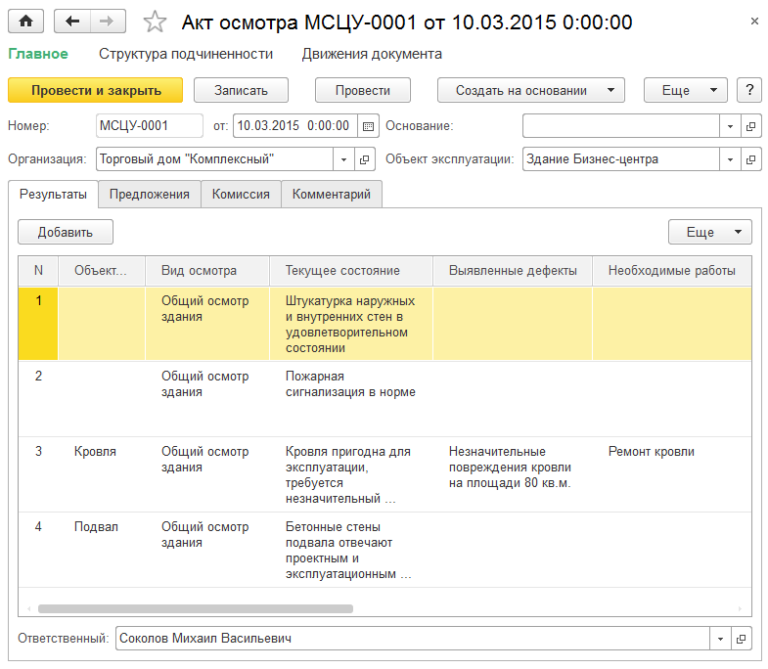Image resolution: width=768 pixels, height=669 pixels.
Task: Open the Организация record using its open icon
Action: click(x=365, y=159)
